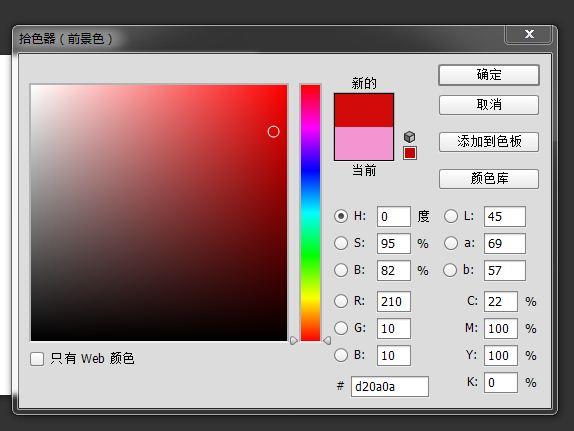Click the G green value field
Image resolution: width=574 pixels, height=431 pixels.
coord(394,328)
